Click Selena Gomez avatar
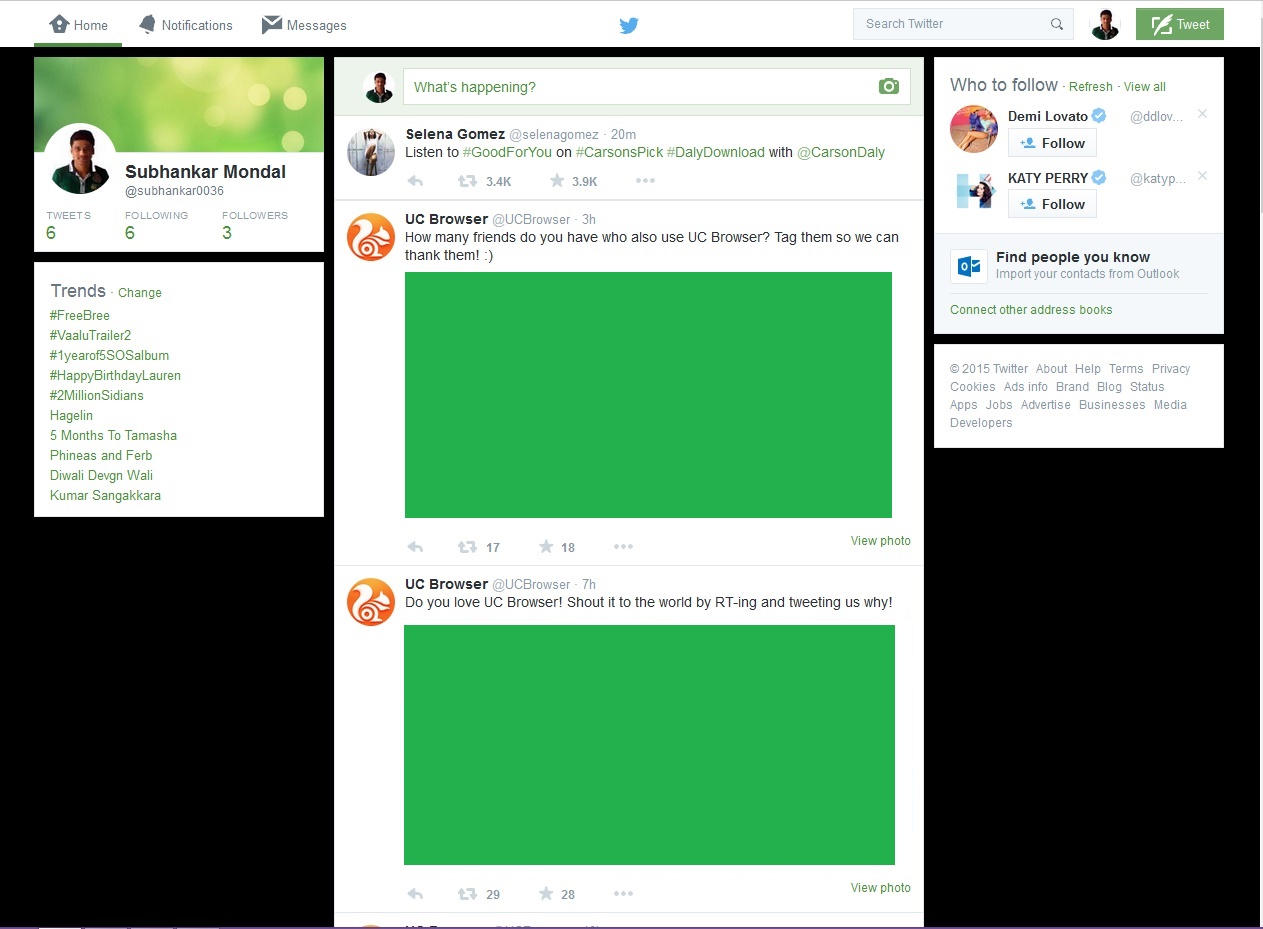Screen dimensions: 1263x929 (371, 152)
